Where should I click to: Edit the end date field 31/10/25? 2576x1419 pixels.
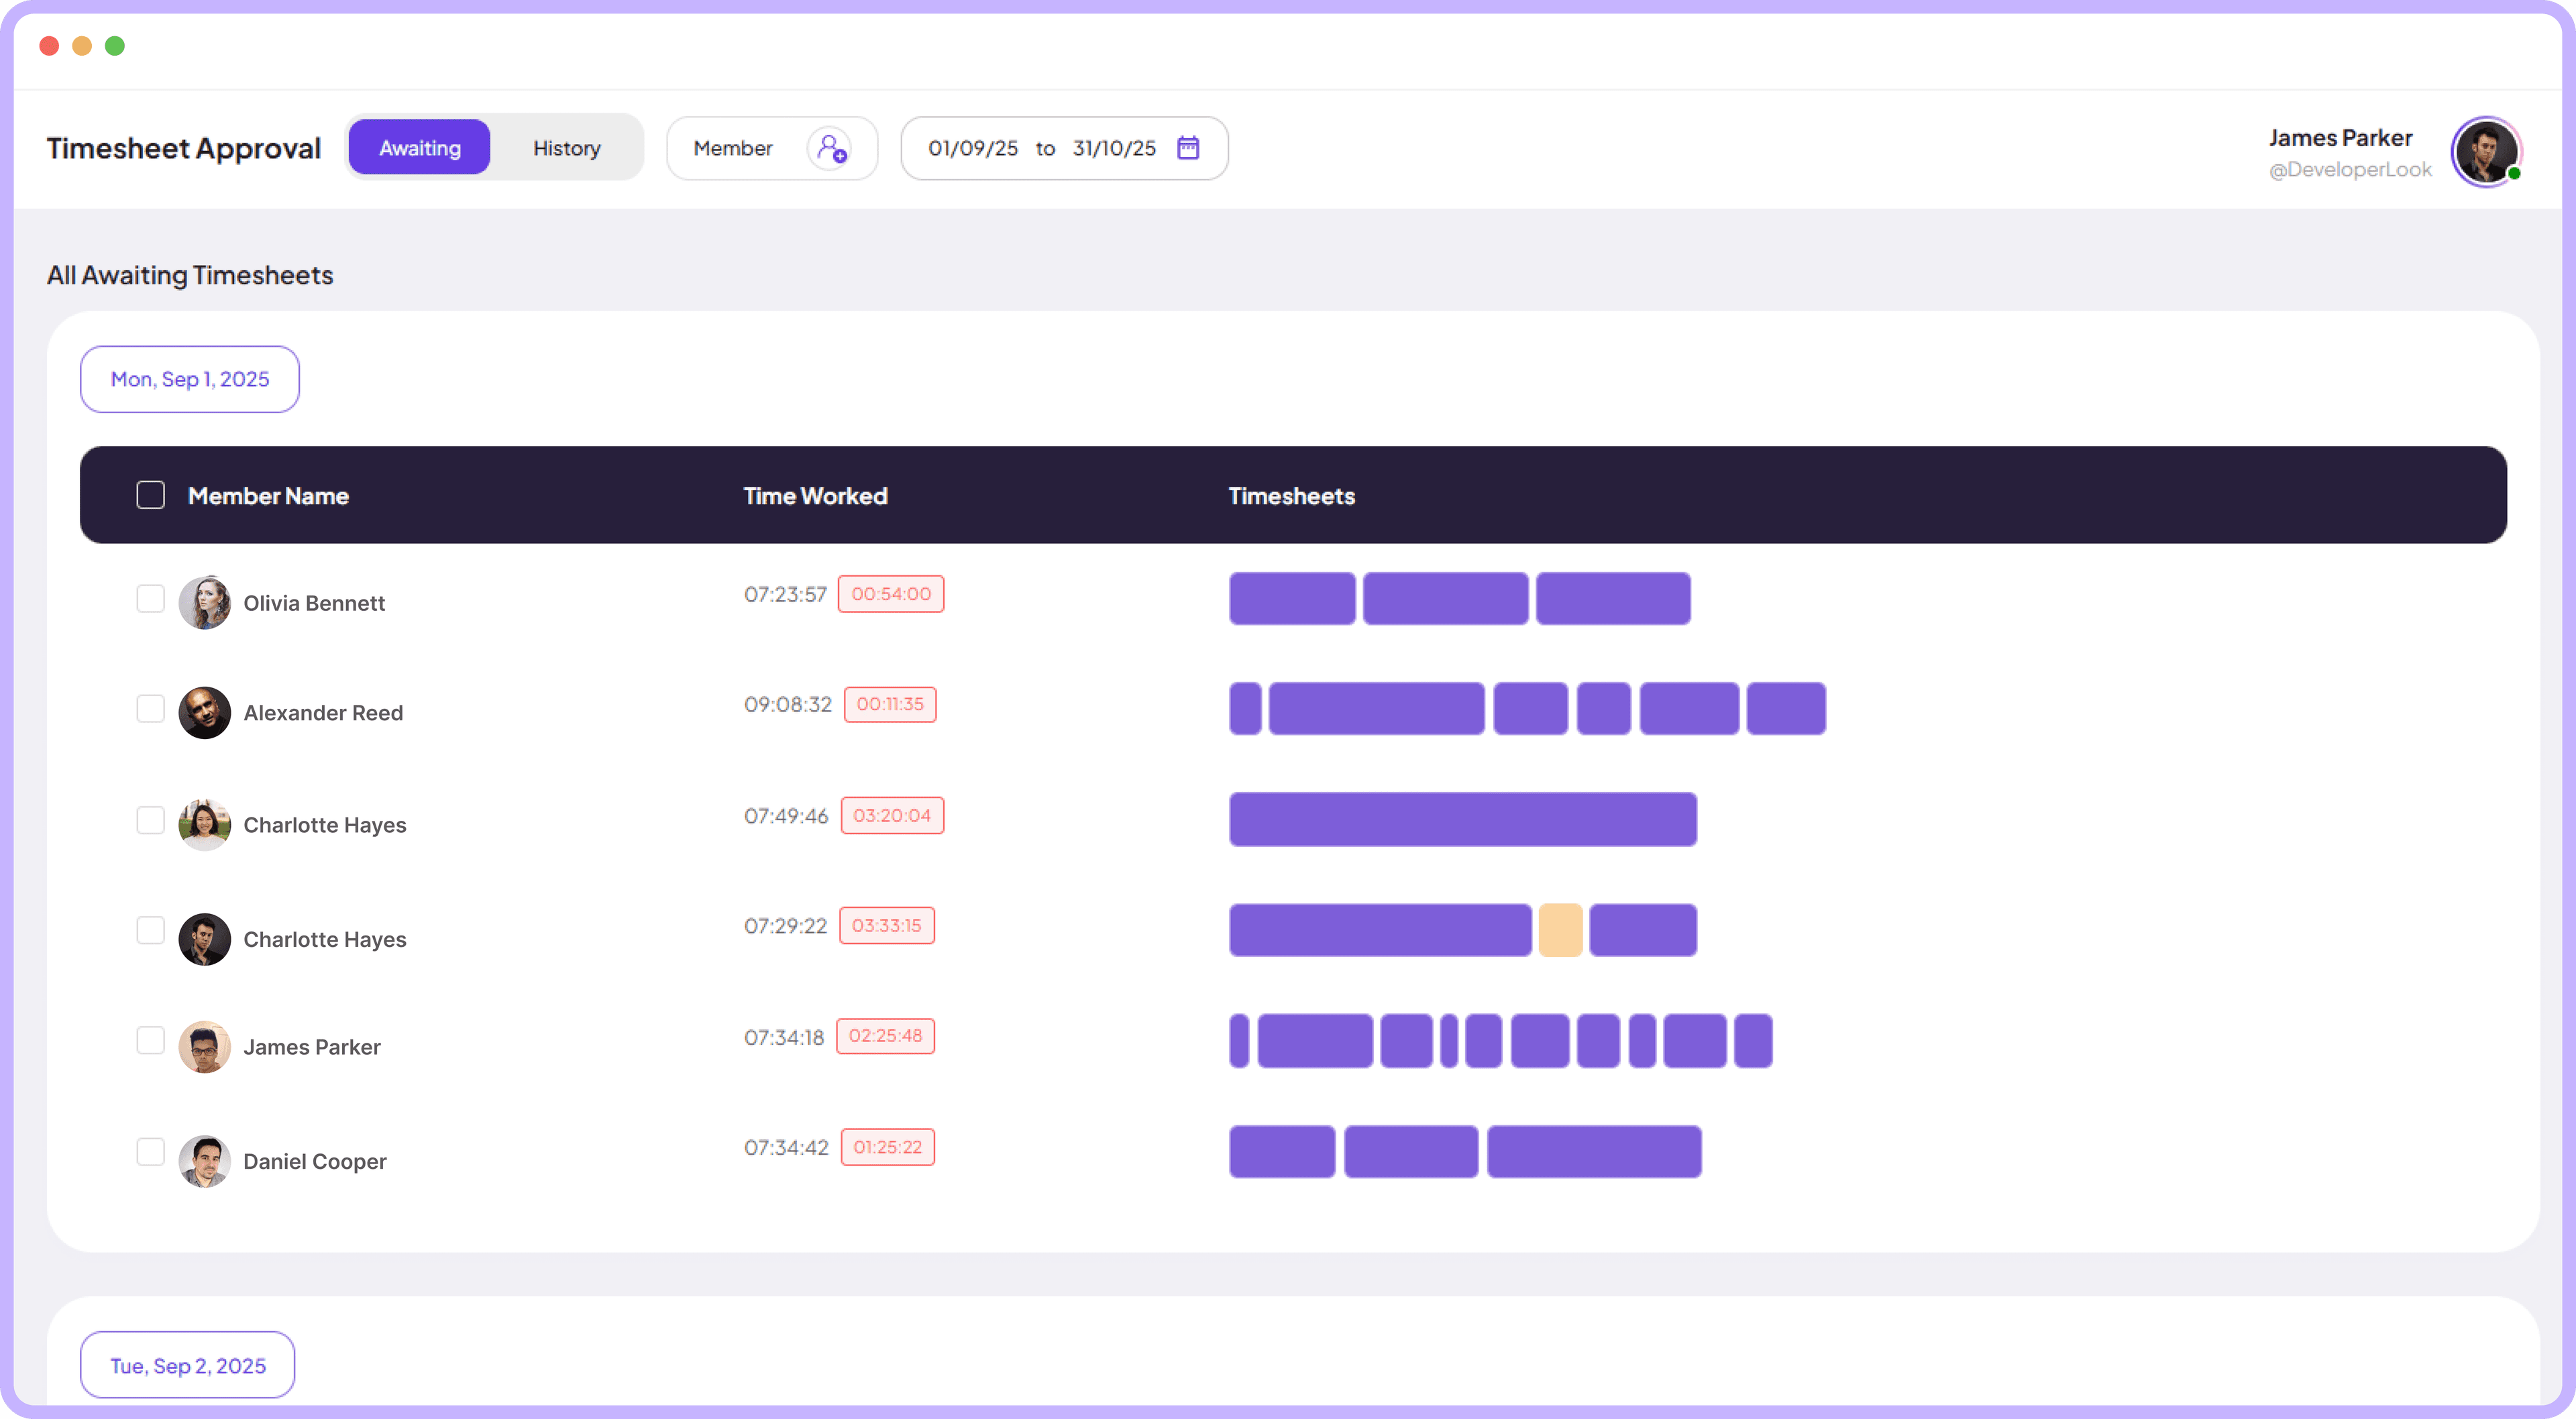(1113, 148)
